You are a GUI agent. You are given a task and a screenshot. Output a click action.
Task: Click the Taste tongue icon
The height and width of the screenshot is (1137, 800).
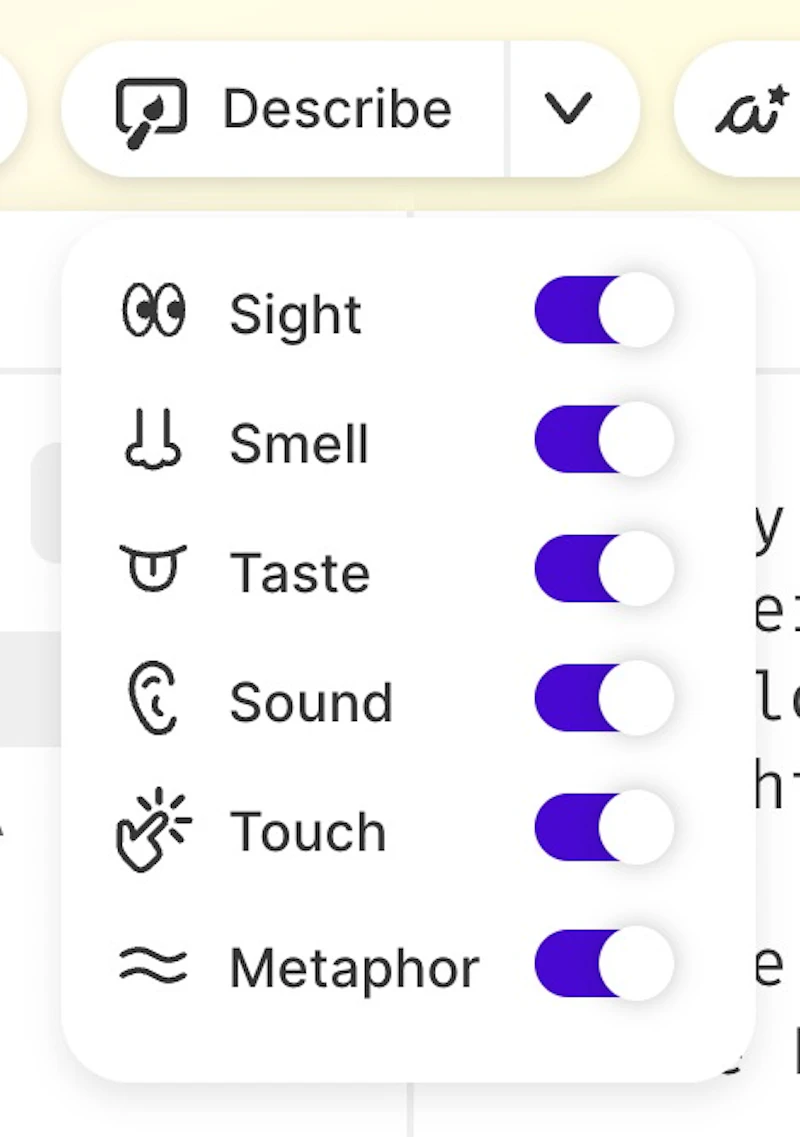(153, 568)
